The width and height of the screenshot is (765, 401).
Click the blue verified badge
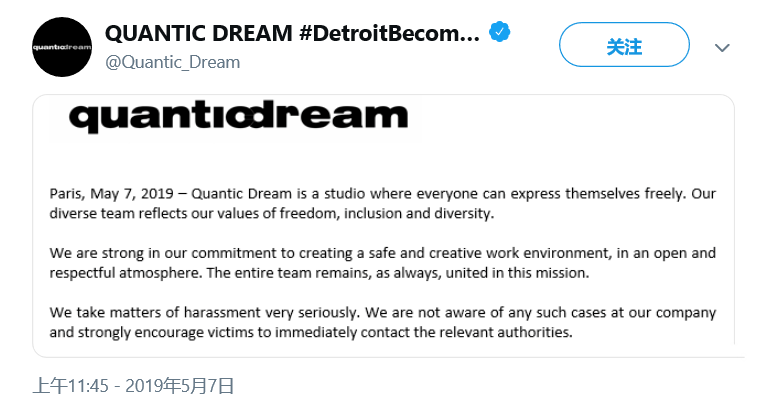499,33
